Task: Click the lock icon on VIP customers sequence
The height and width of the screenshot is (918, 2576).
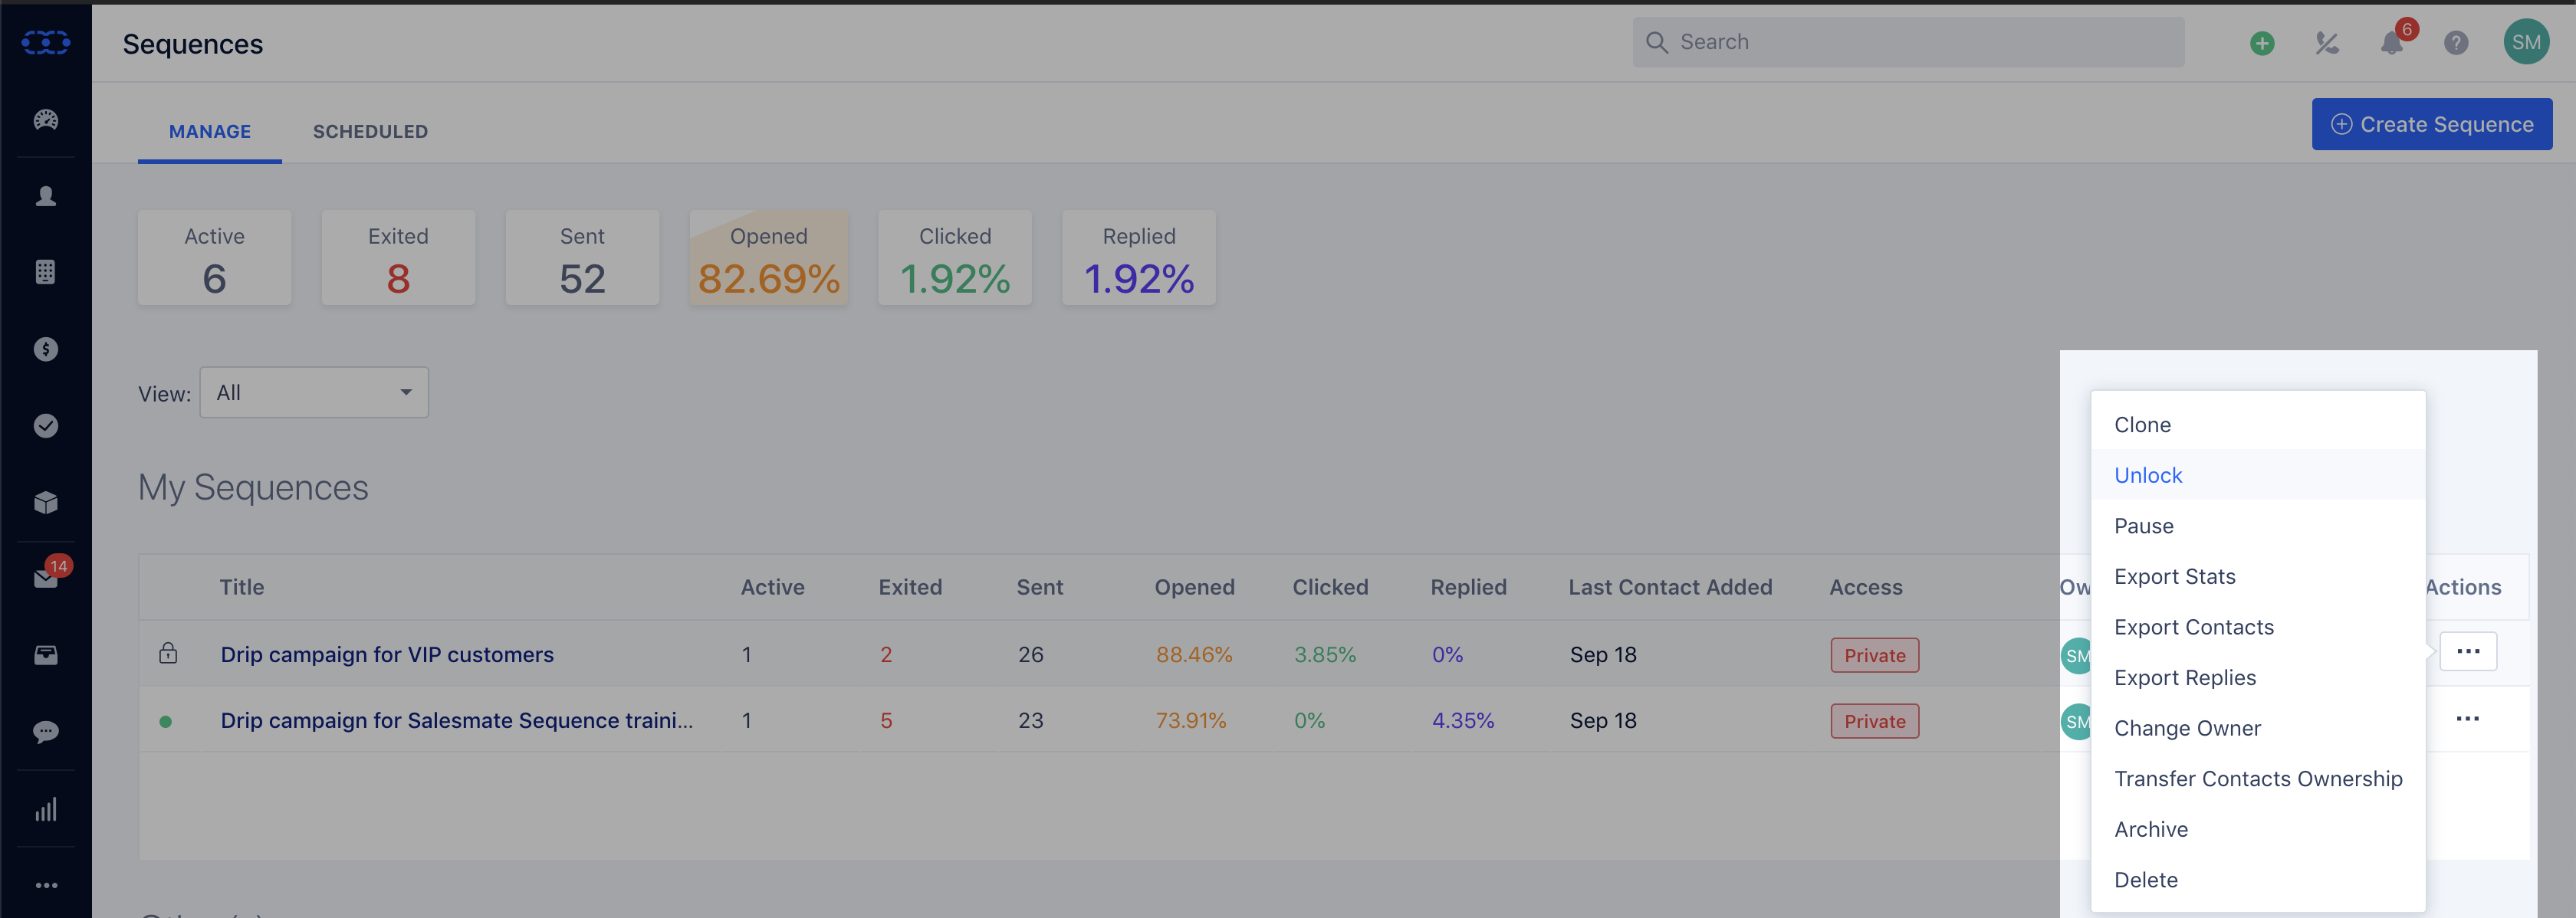Action: pyautogui.click(x=168, y=654)
